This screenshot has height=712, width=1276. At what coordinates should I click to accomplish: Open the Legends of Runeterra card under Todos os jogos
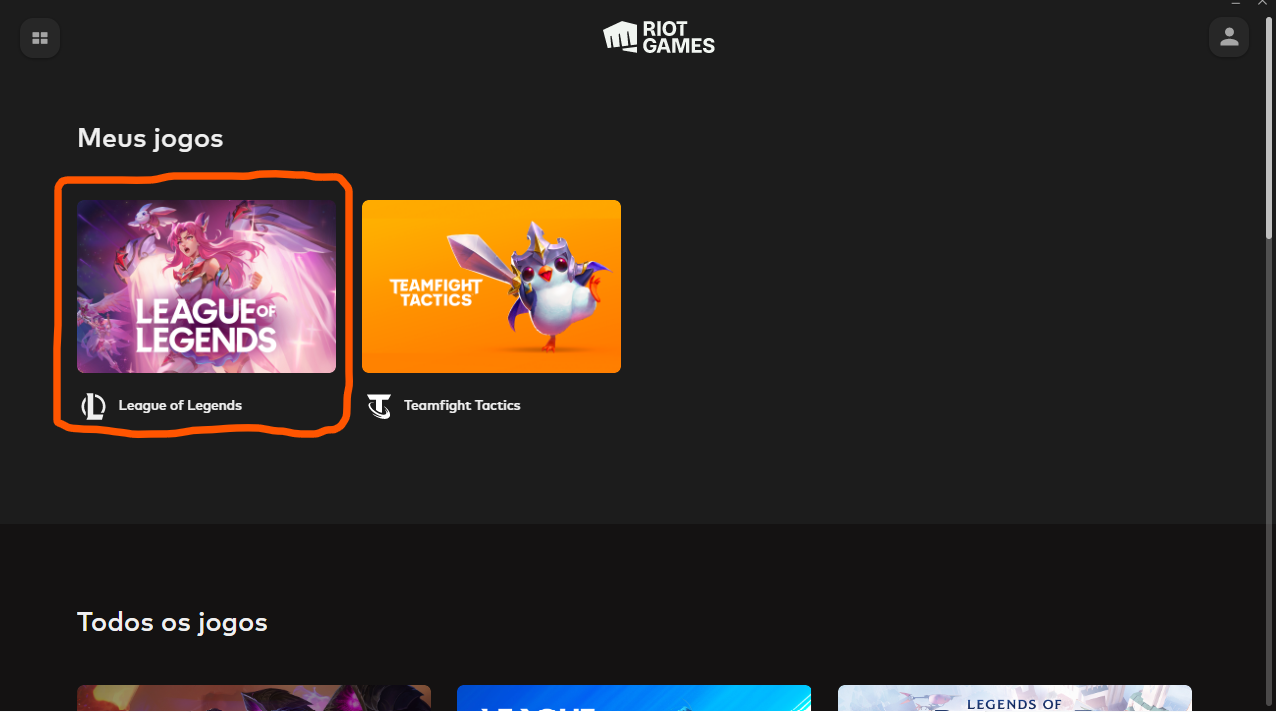[1014, 698]
